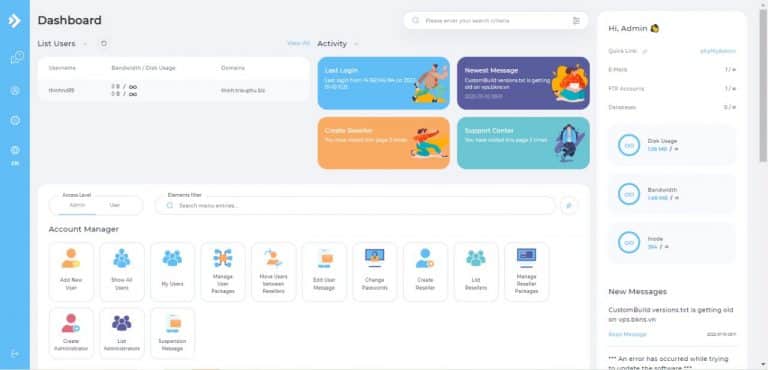Click the 'E-Mails' row in admin panel
This screenshot has height=370, width=768.
point(672,70)
